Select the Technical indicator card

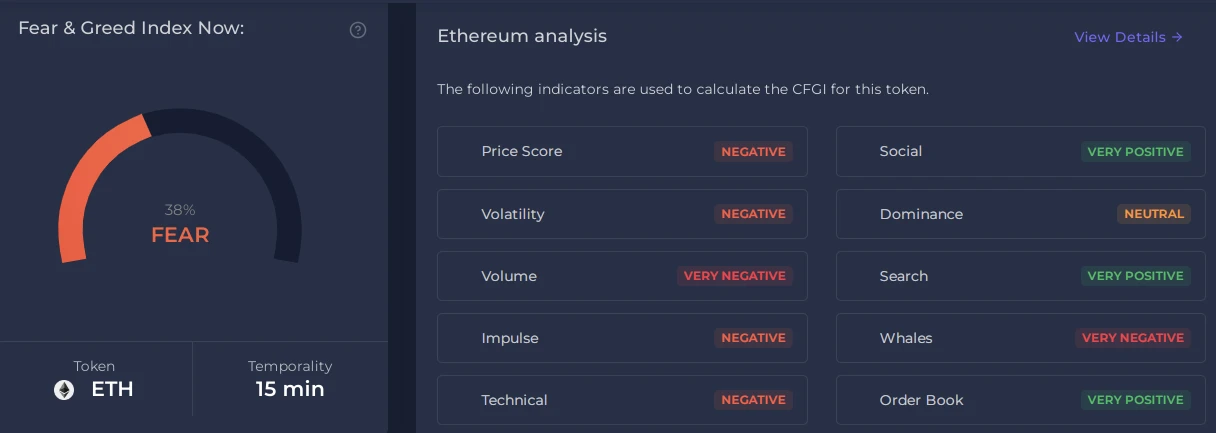pyautogui.click(x=622, y=400)
